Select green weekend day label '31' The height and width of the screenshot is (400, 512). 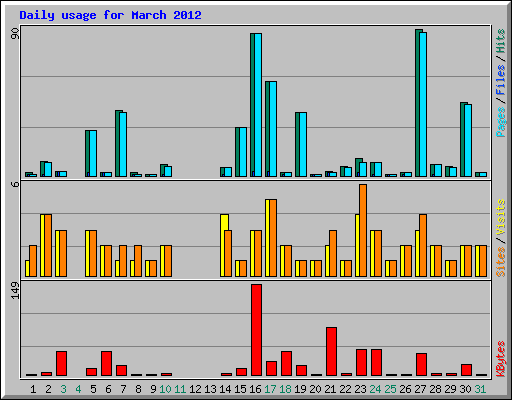click(480, 389)
